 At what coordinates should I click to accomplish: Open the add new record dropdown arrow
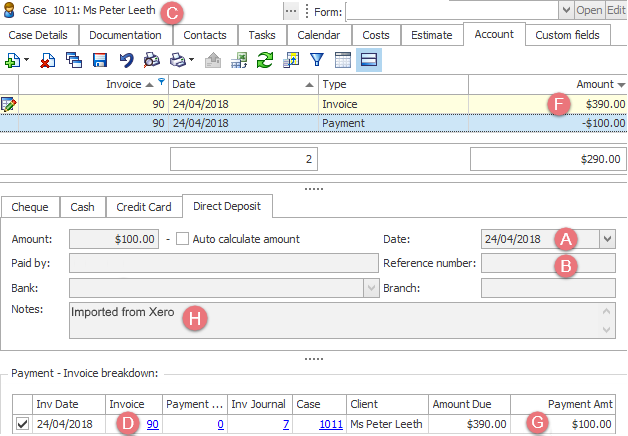pyautogui.click(x=26, y=60)
